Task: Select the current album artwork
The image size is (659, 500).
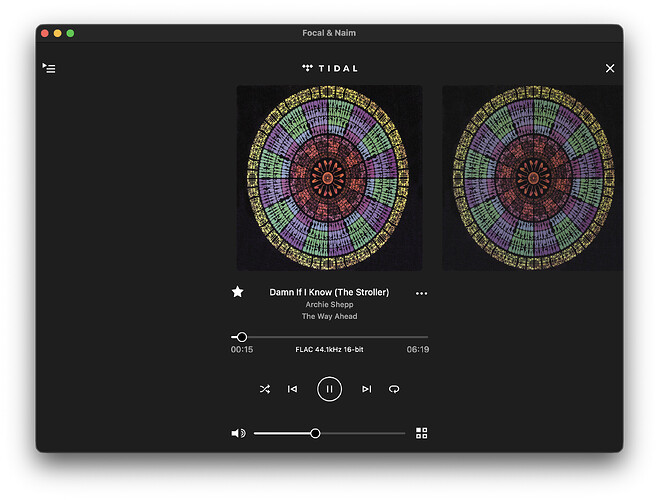Action: coord(330,178)
